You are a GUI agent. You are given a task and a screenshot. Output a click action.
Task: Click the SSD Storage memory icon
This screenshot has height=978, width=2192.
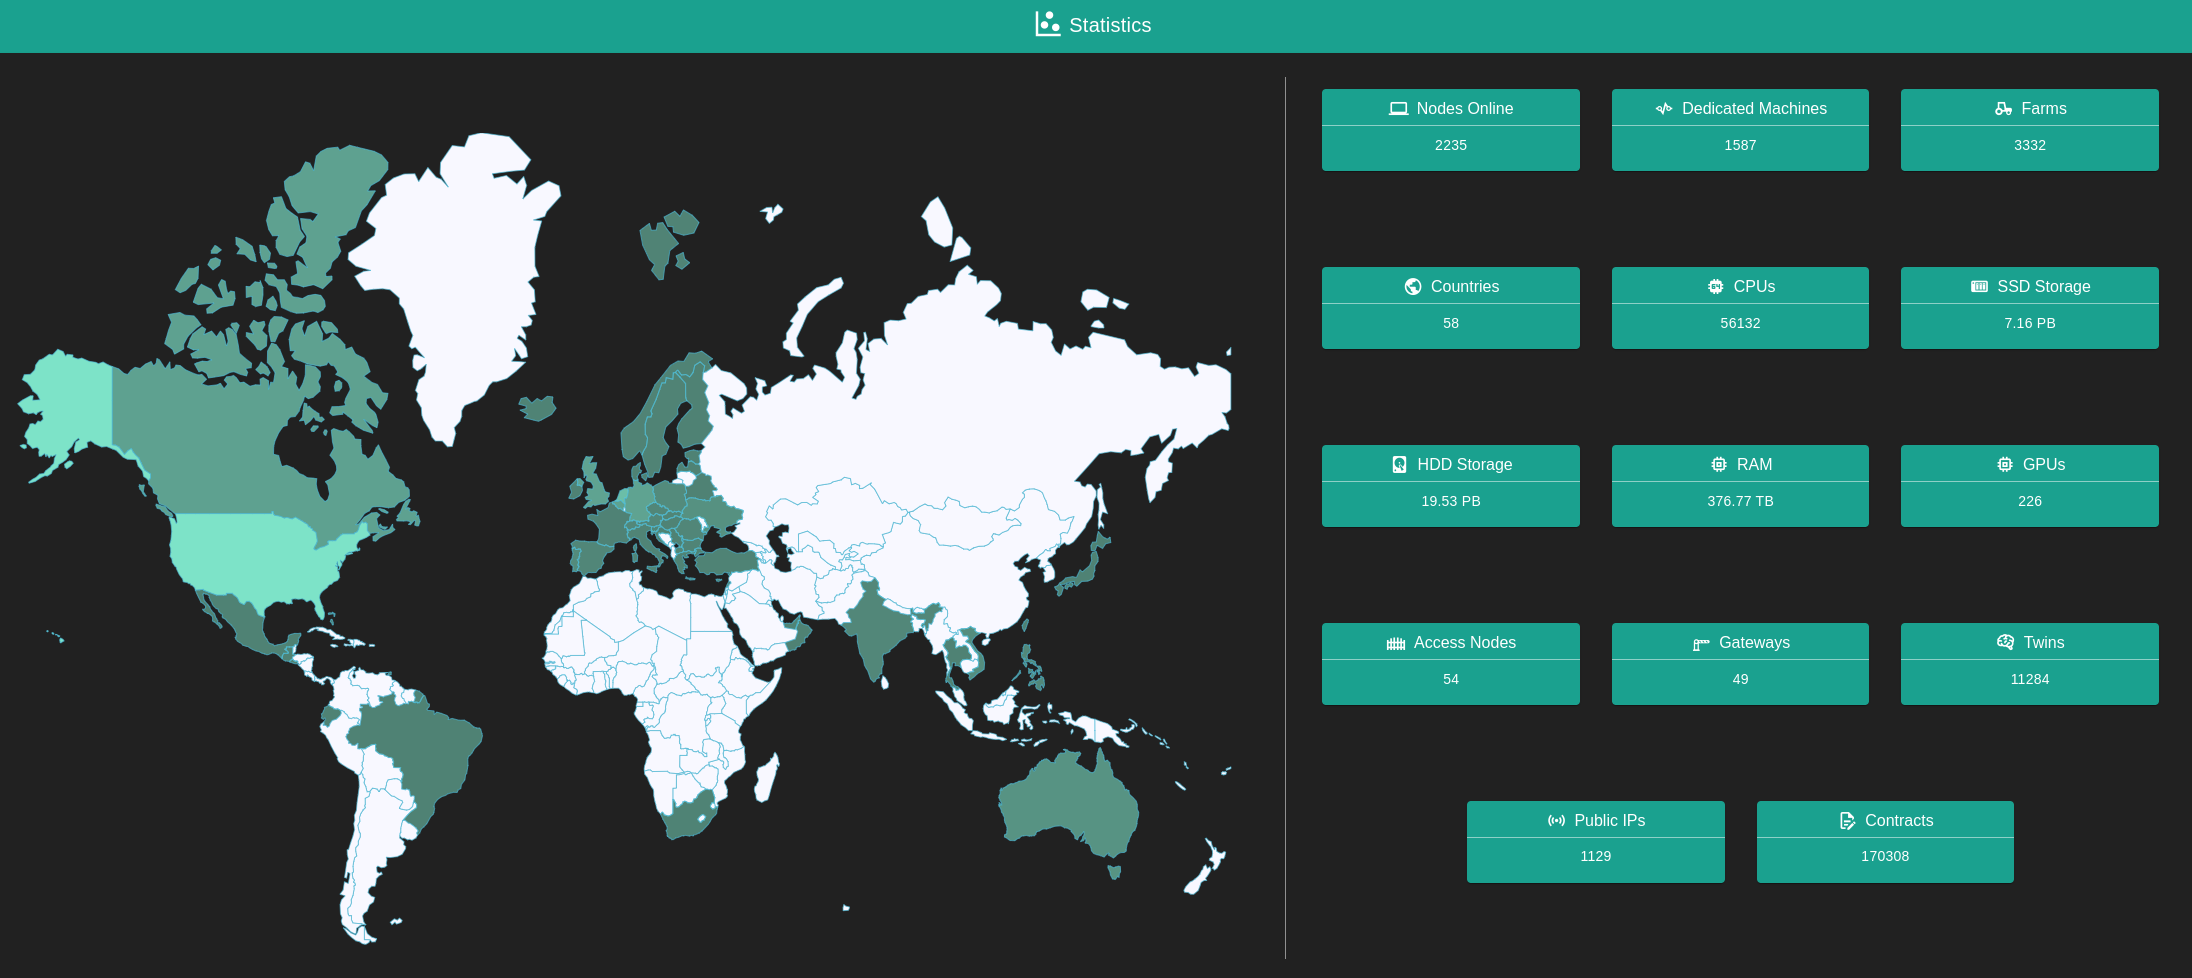click(1979, 287)
